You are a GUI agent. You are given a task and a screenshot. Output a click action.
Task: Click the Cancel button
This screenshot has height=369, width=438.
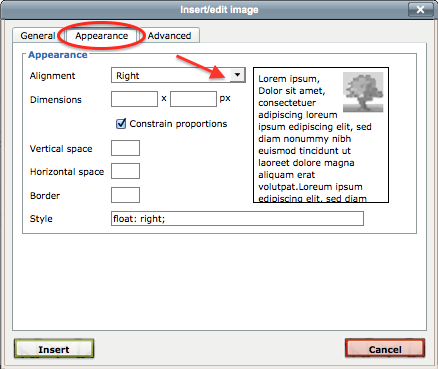(385, 349)
